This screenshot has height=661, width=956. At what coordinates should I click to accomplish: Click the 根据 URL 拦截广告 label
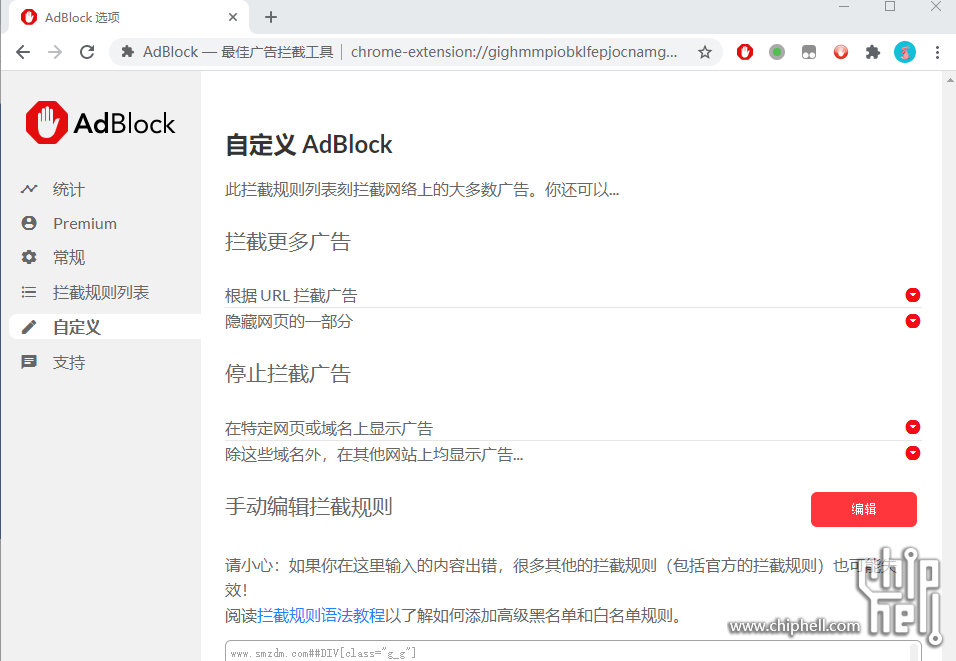click(x=291, y=296)
